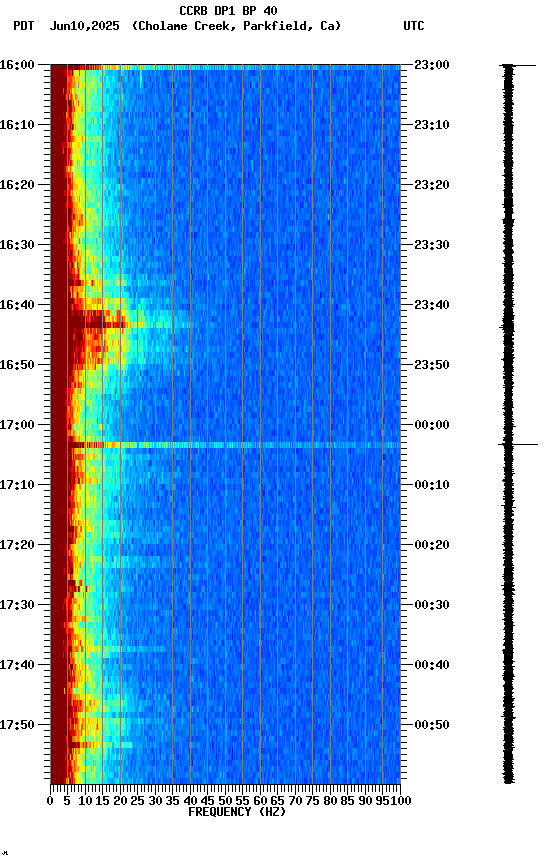The width and height of the screenshot is (552, 864).
Task: Click the 17:40 PDT time label
Action: (x=17, y=666)
